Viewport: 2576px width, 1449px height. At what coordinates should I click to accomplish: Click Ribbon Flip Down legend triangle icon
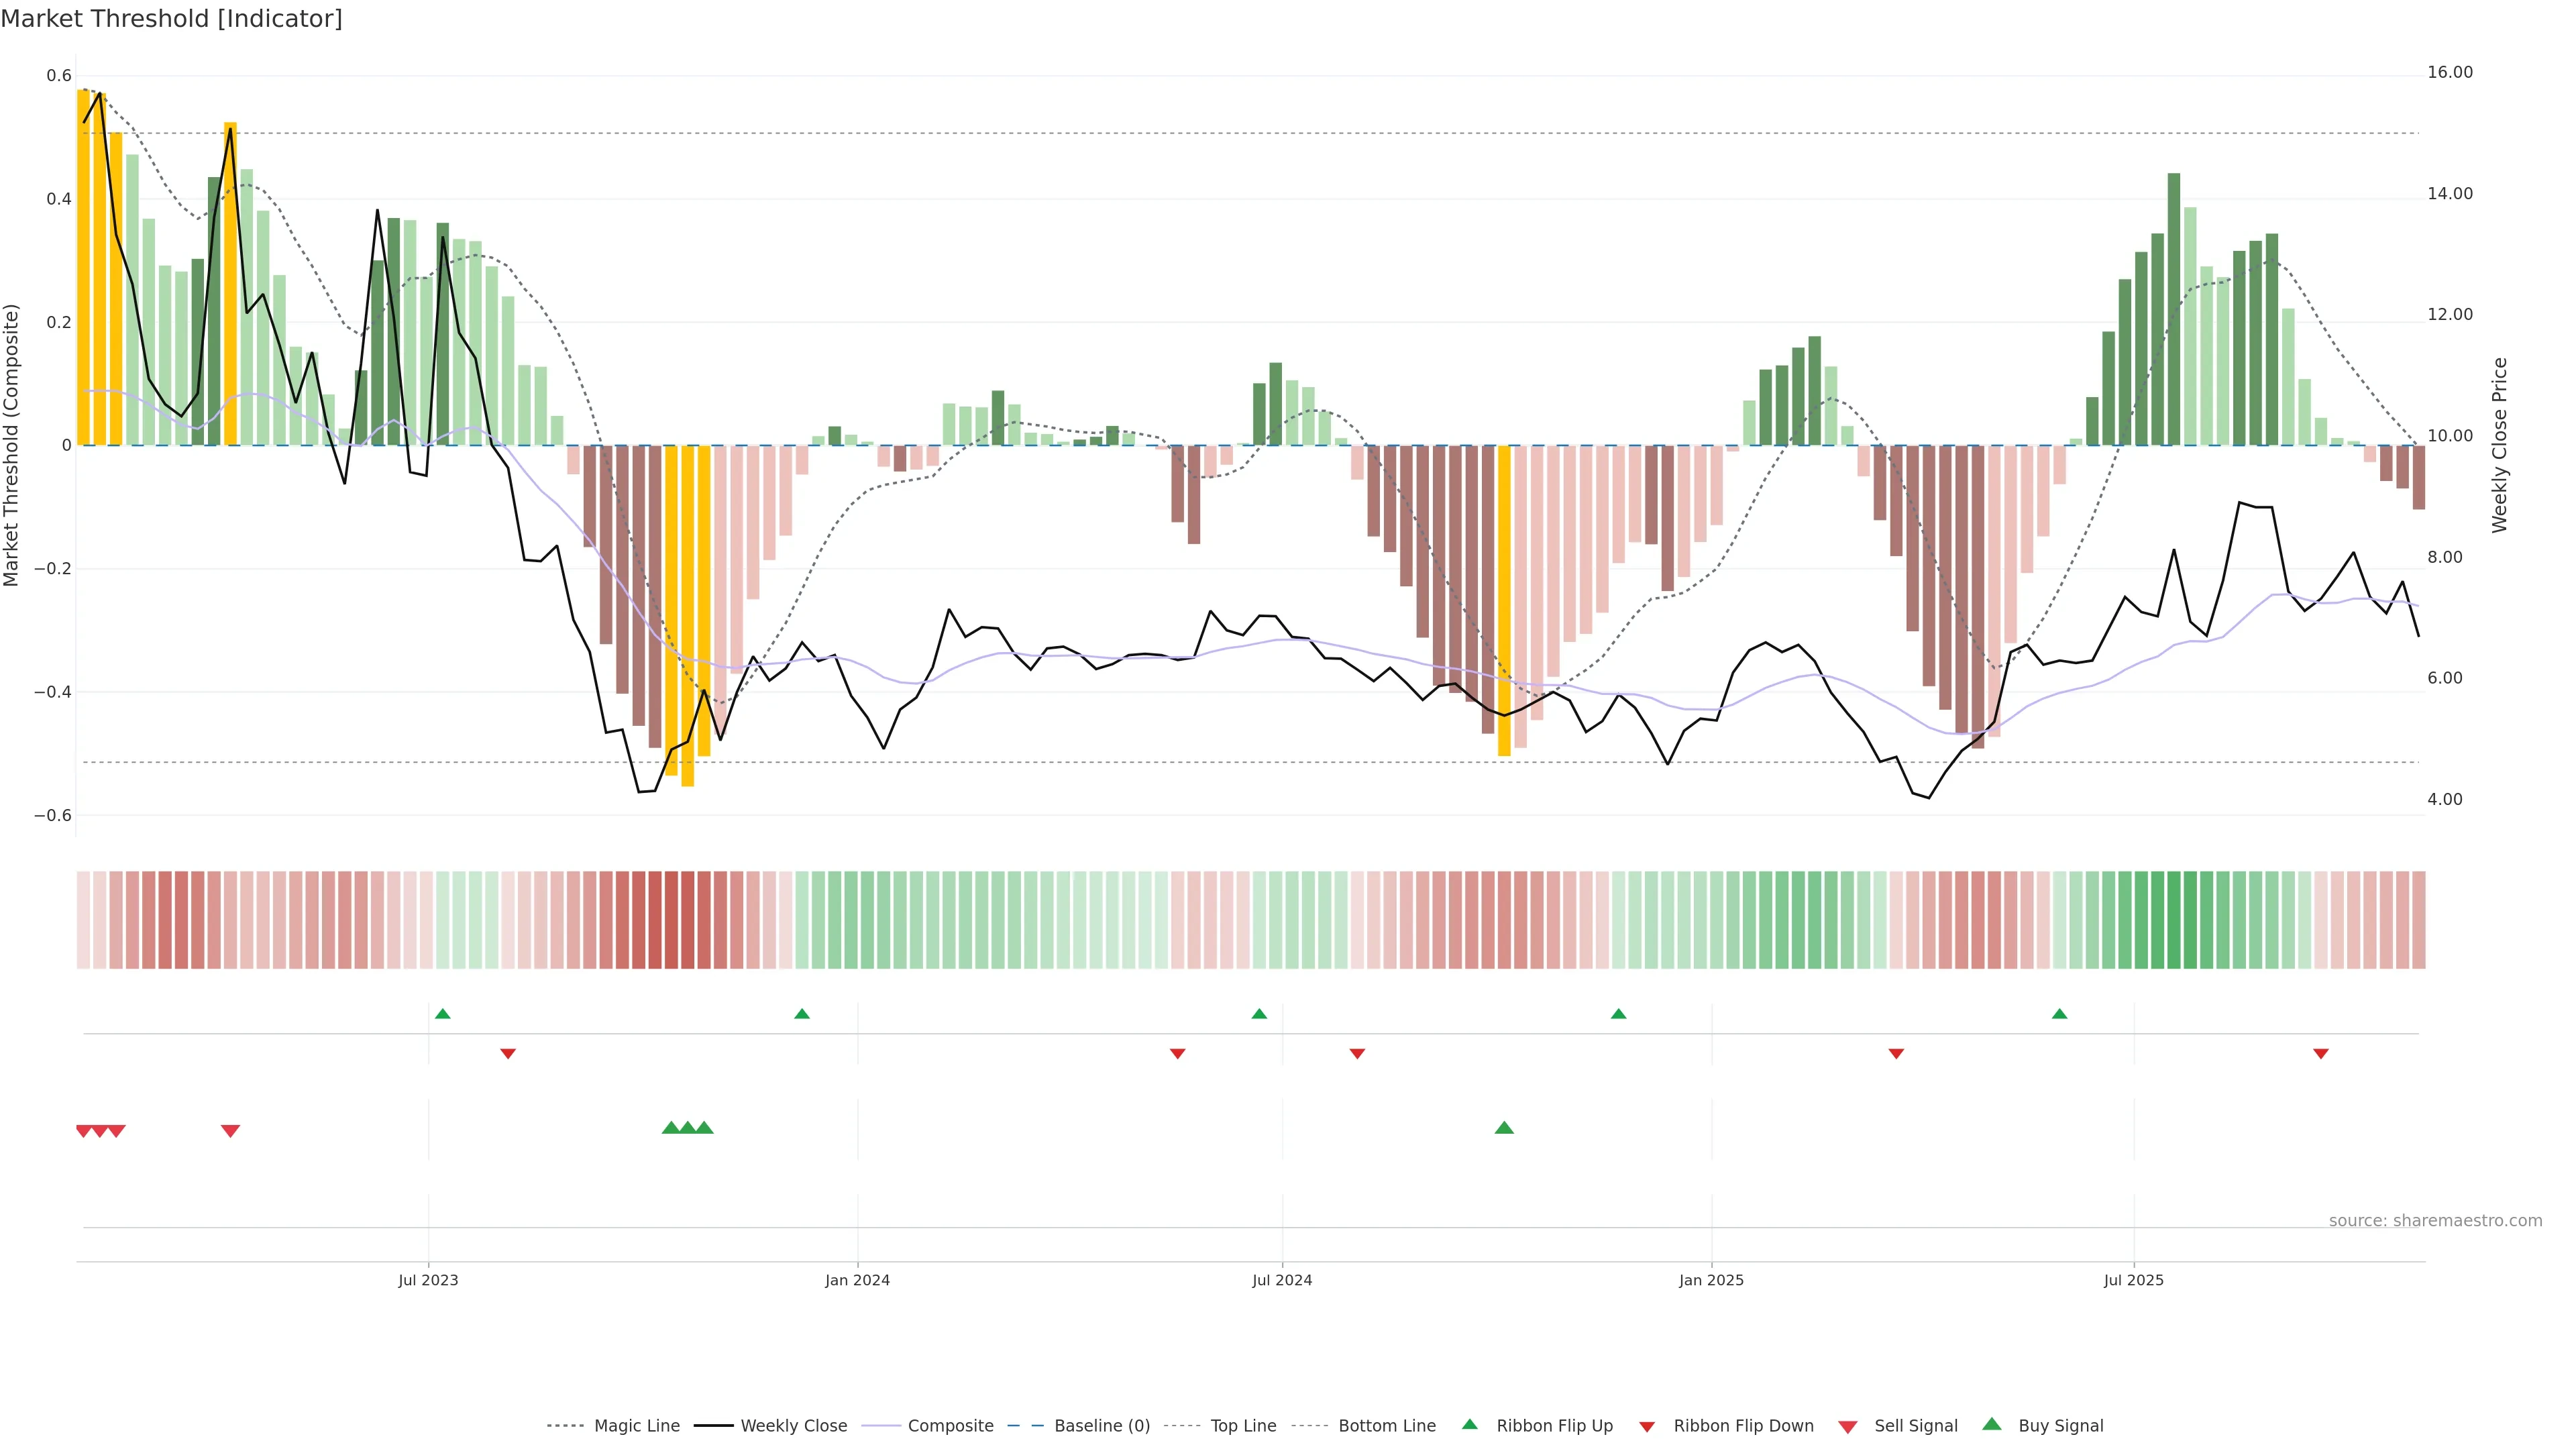(1647, 1427)
